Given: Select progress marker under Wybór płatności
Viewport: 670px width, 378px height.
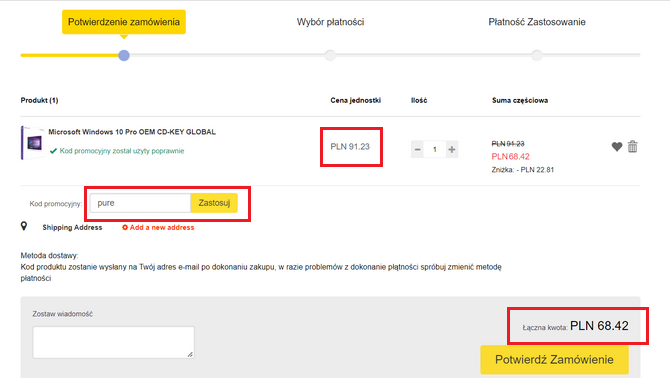Looking at the screenshot, I should (x=330, y=56).
